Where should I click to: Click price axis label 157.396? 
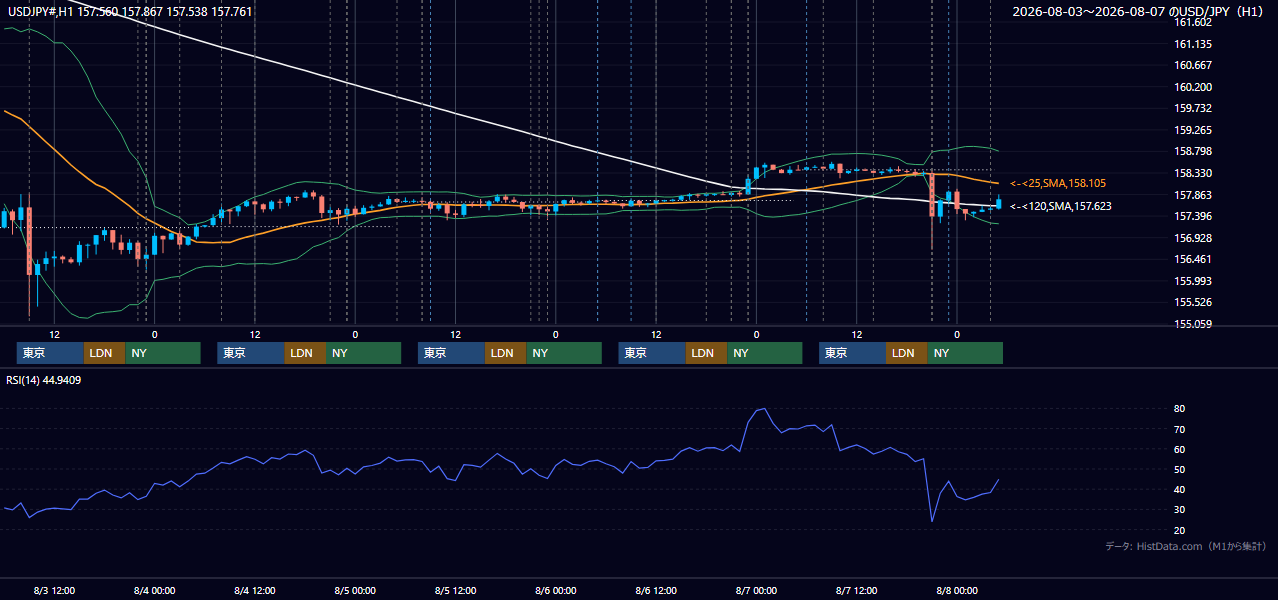pos(1192,216)
